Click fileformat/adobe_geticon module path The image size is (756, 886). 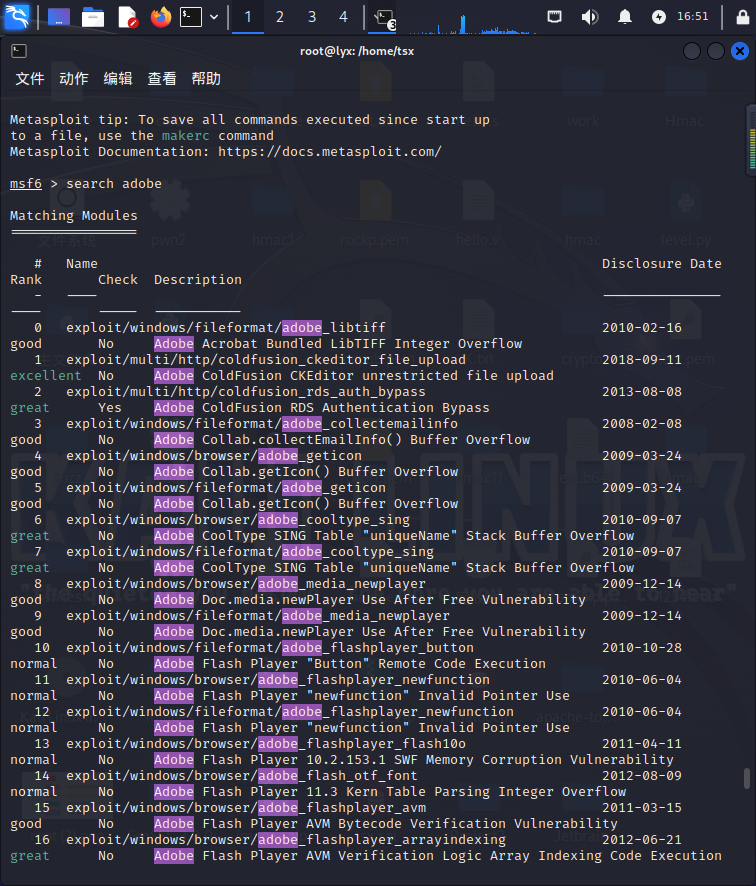(x=226, y=488)
